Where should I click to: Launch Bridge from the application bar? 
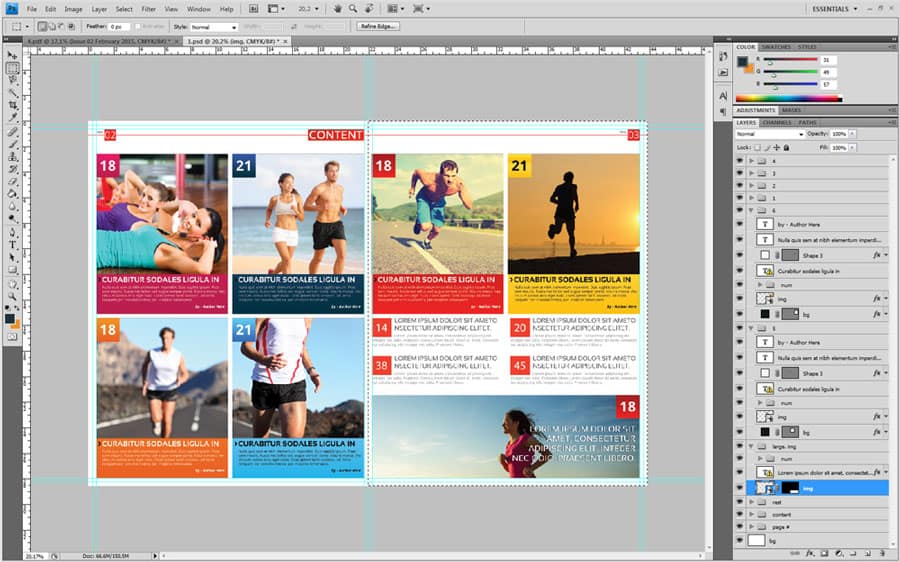click(254, 9)
